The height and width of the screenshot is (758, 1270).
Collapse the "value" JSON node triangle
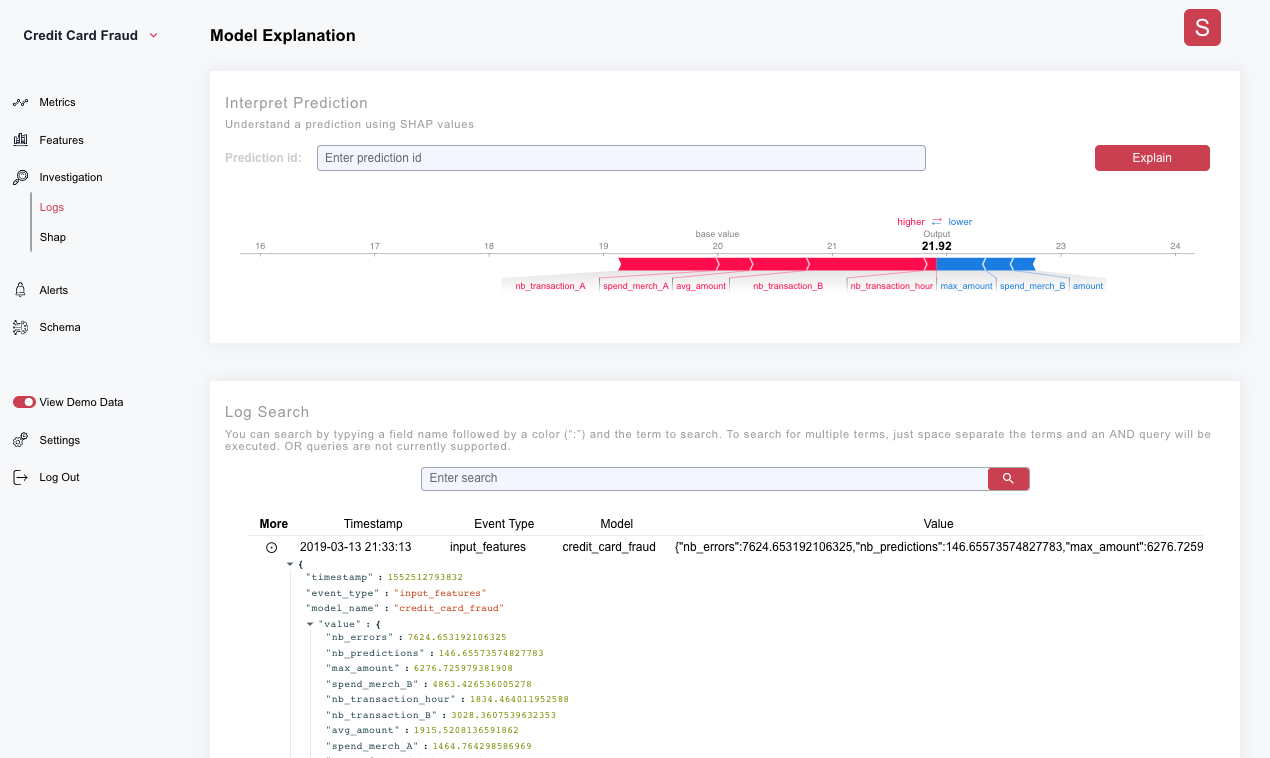[310, 624]
